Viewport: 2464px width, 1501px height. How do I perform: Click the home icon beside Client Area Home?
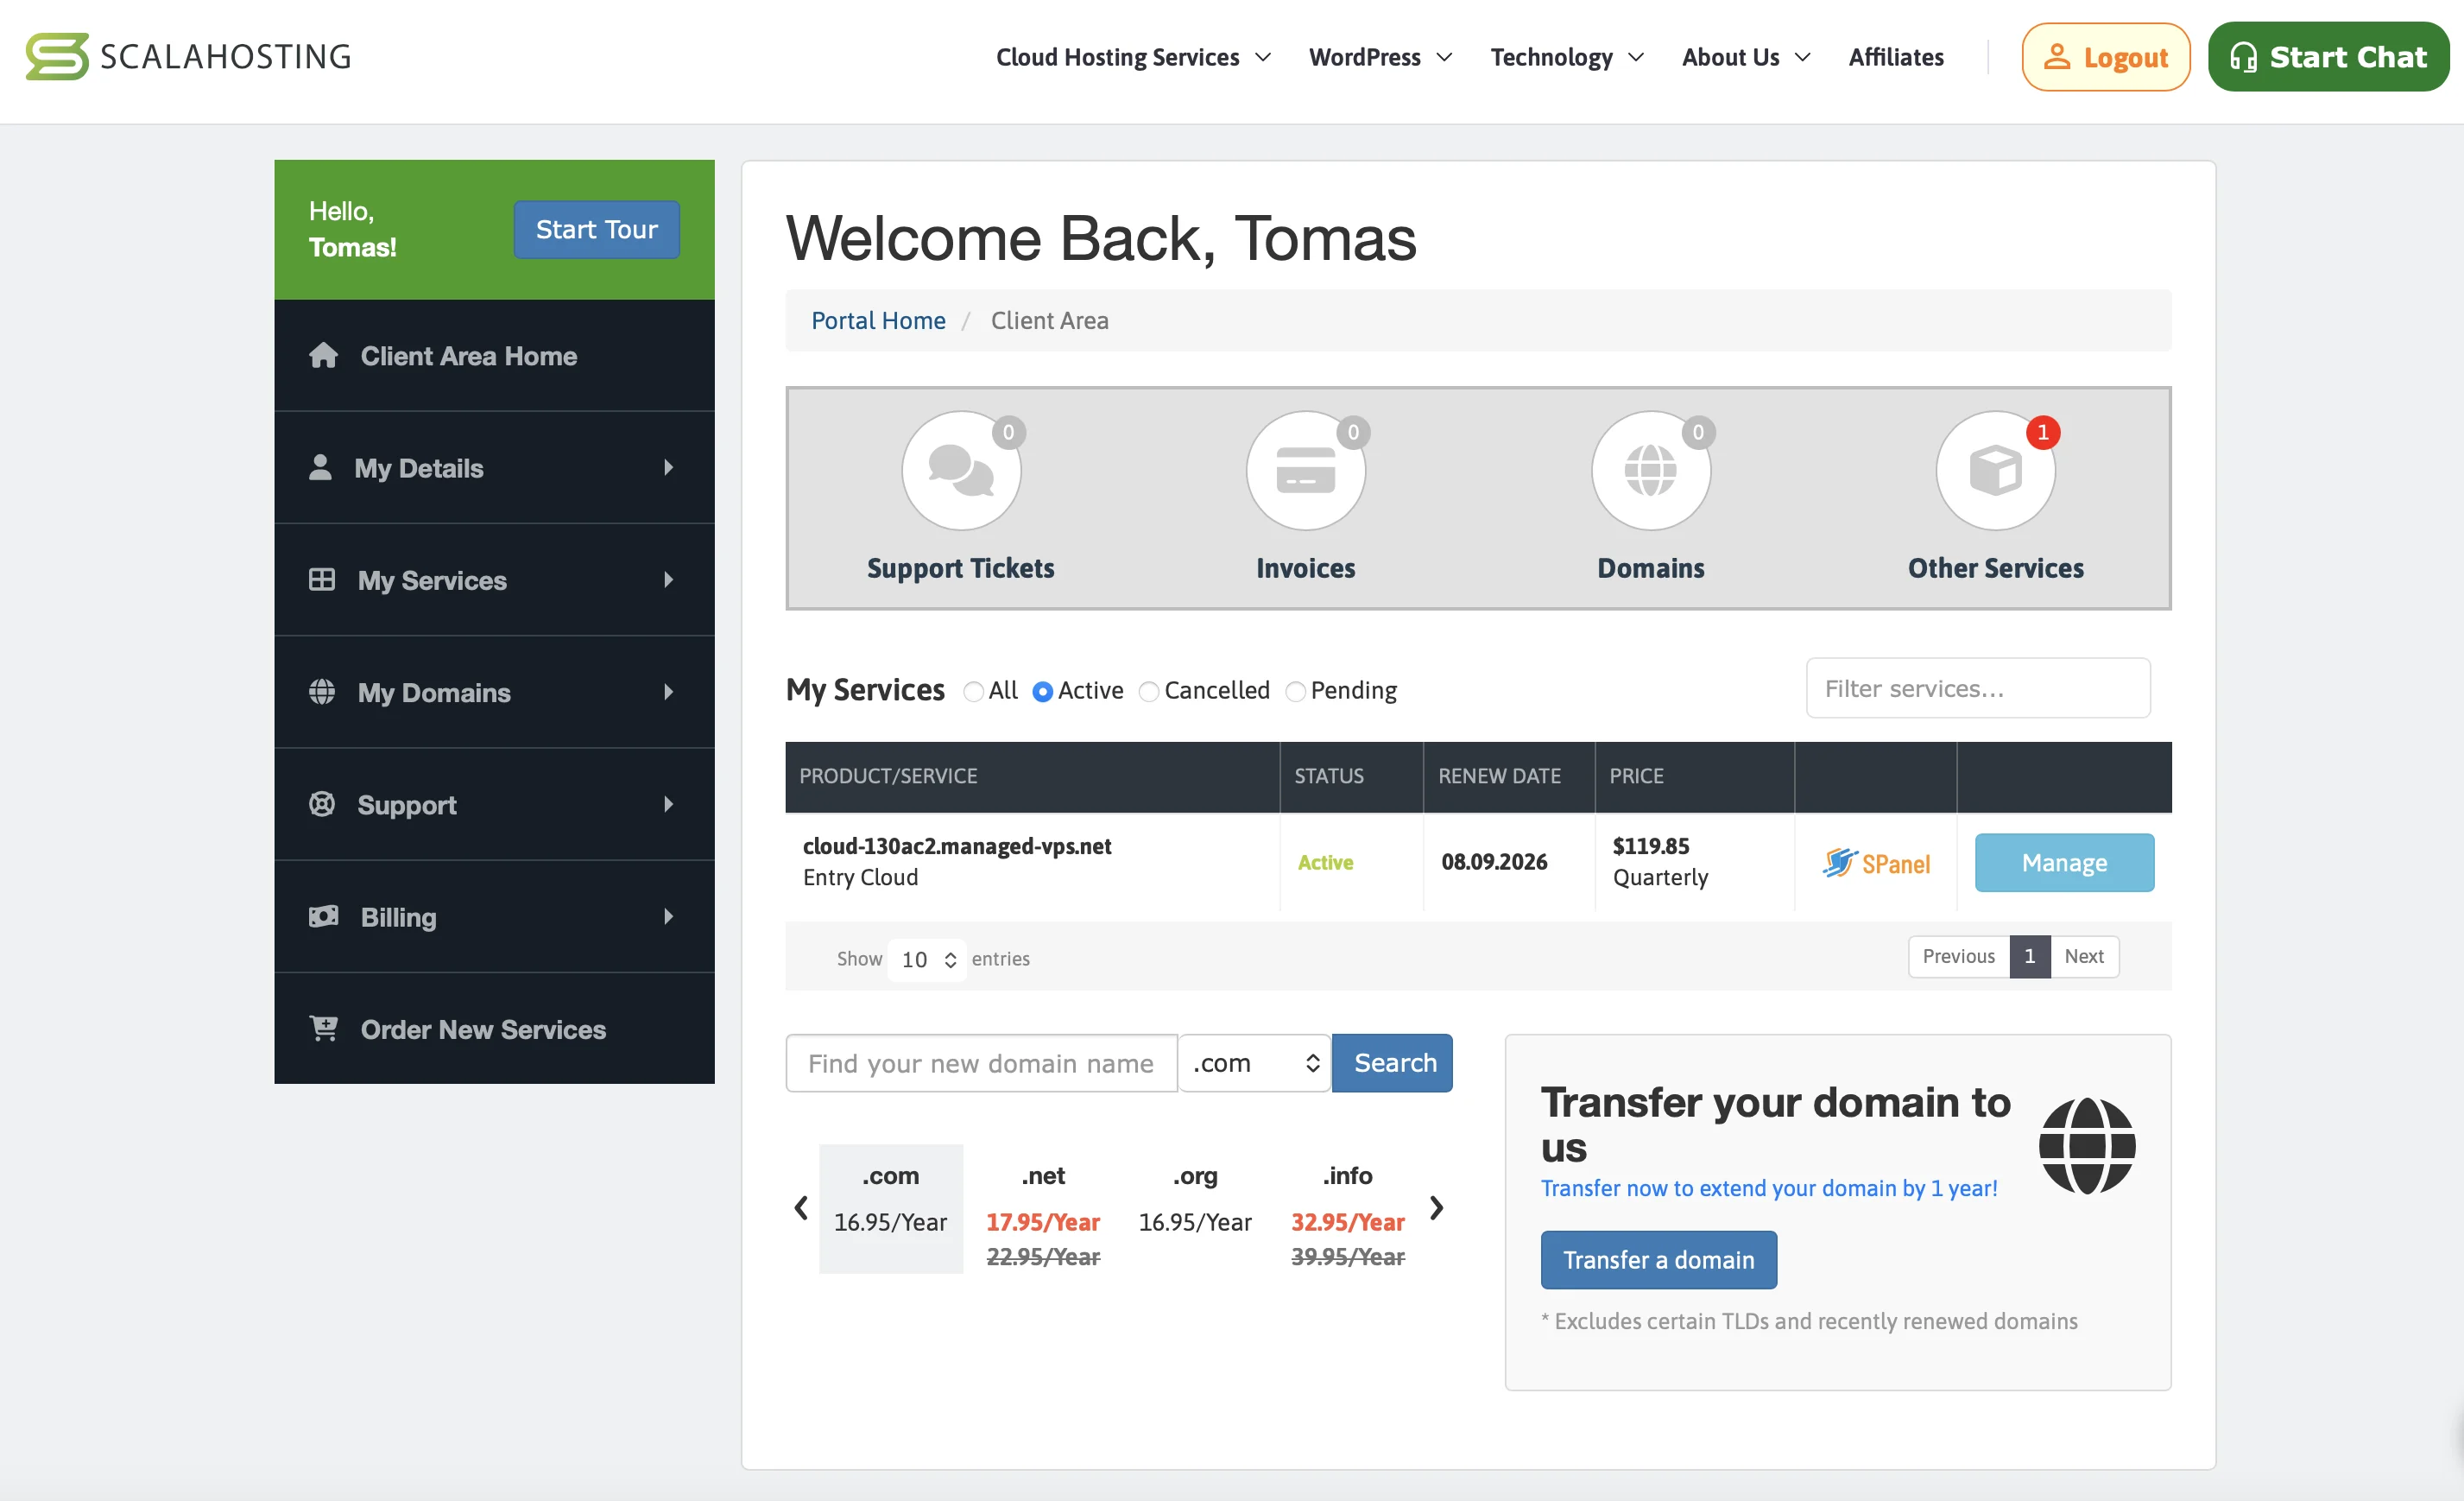coord(323,355)
